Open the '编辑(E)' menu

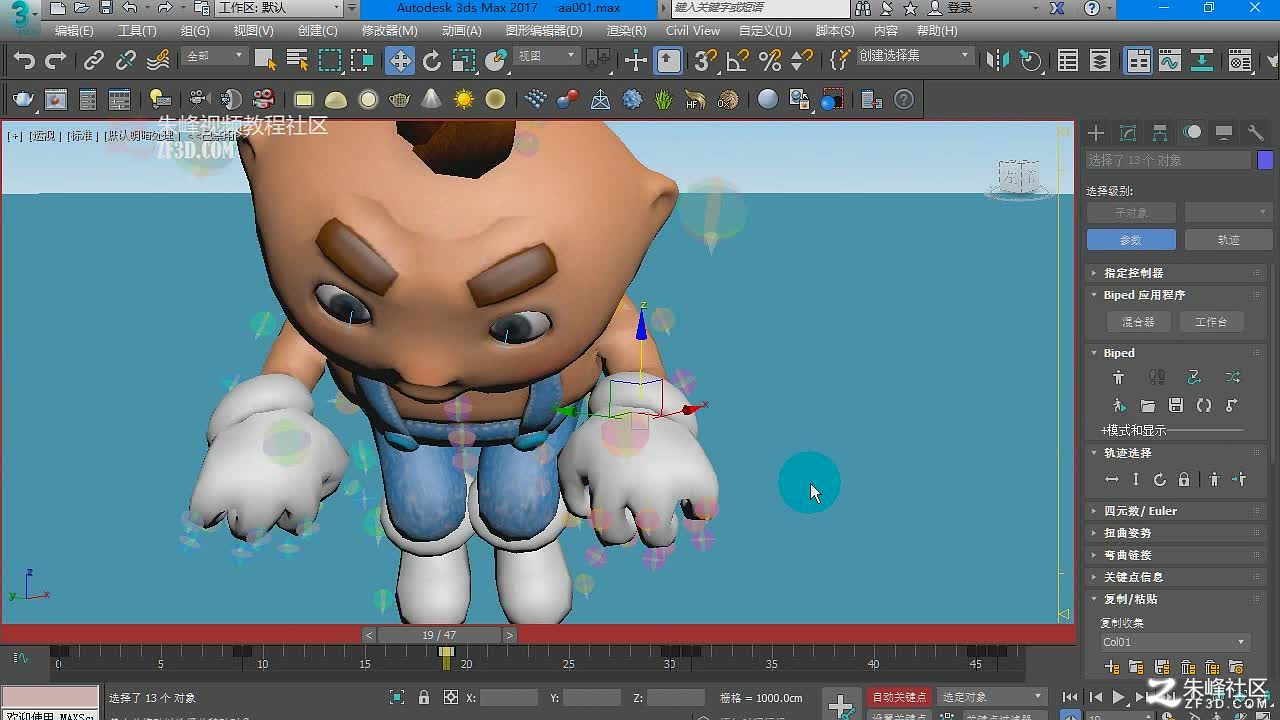point(74,31)
